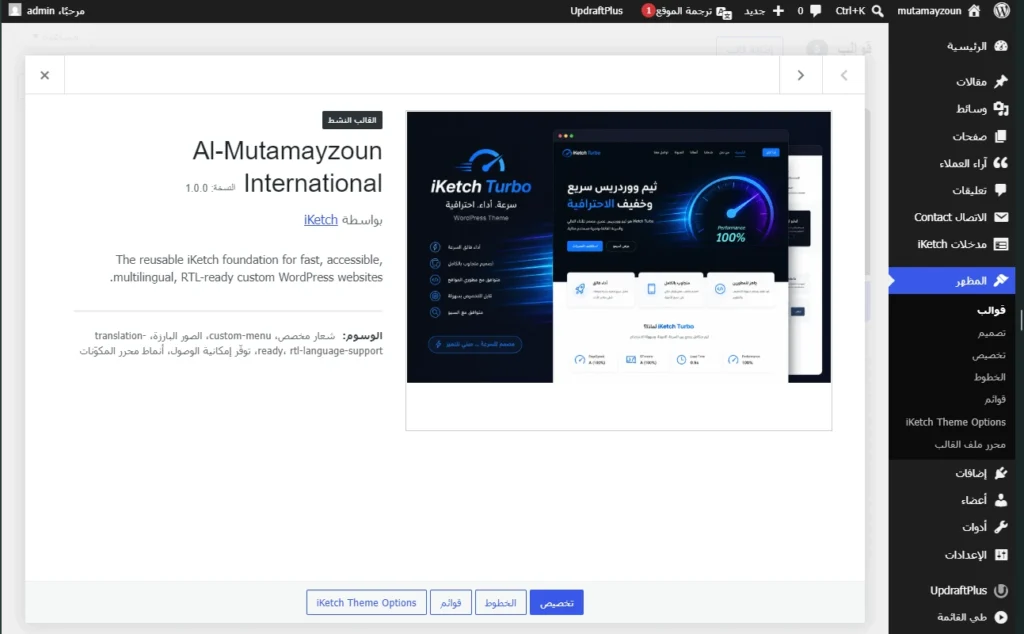Click the مقالات pin icon
This screenshot has height=634, width=1024.
(x=1000, y=82)
